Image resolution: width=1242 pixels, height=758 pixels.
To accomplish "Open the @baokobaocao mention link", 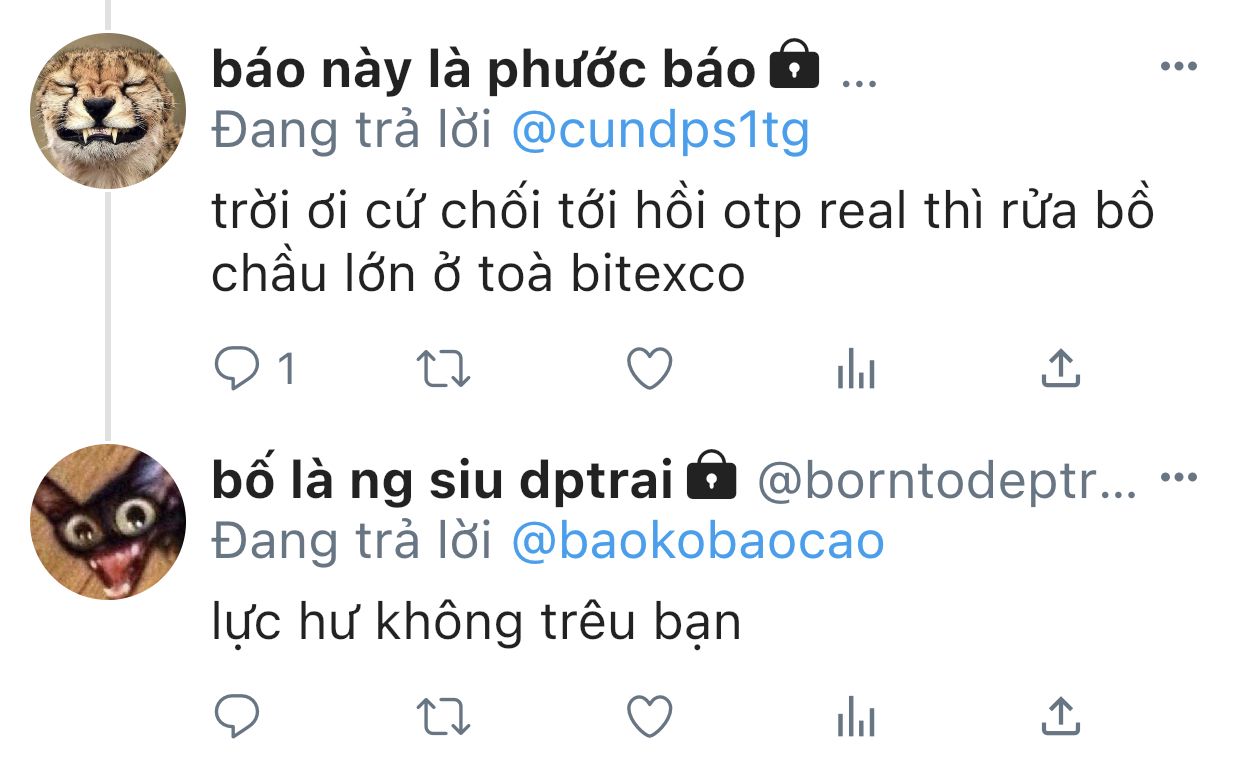I will 697,541.
